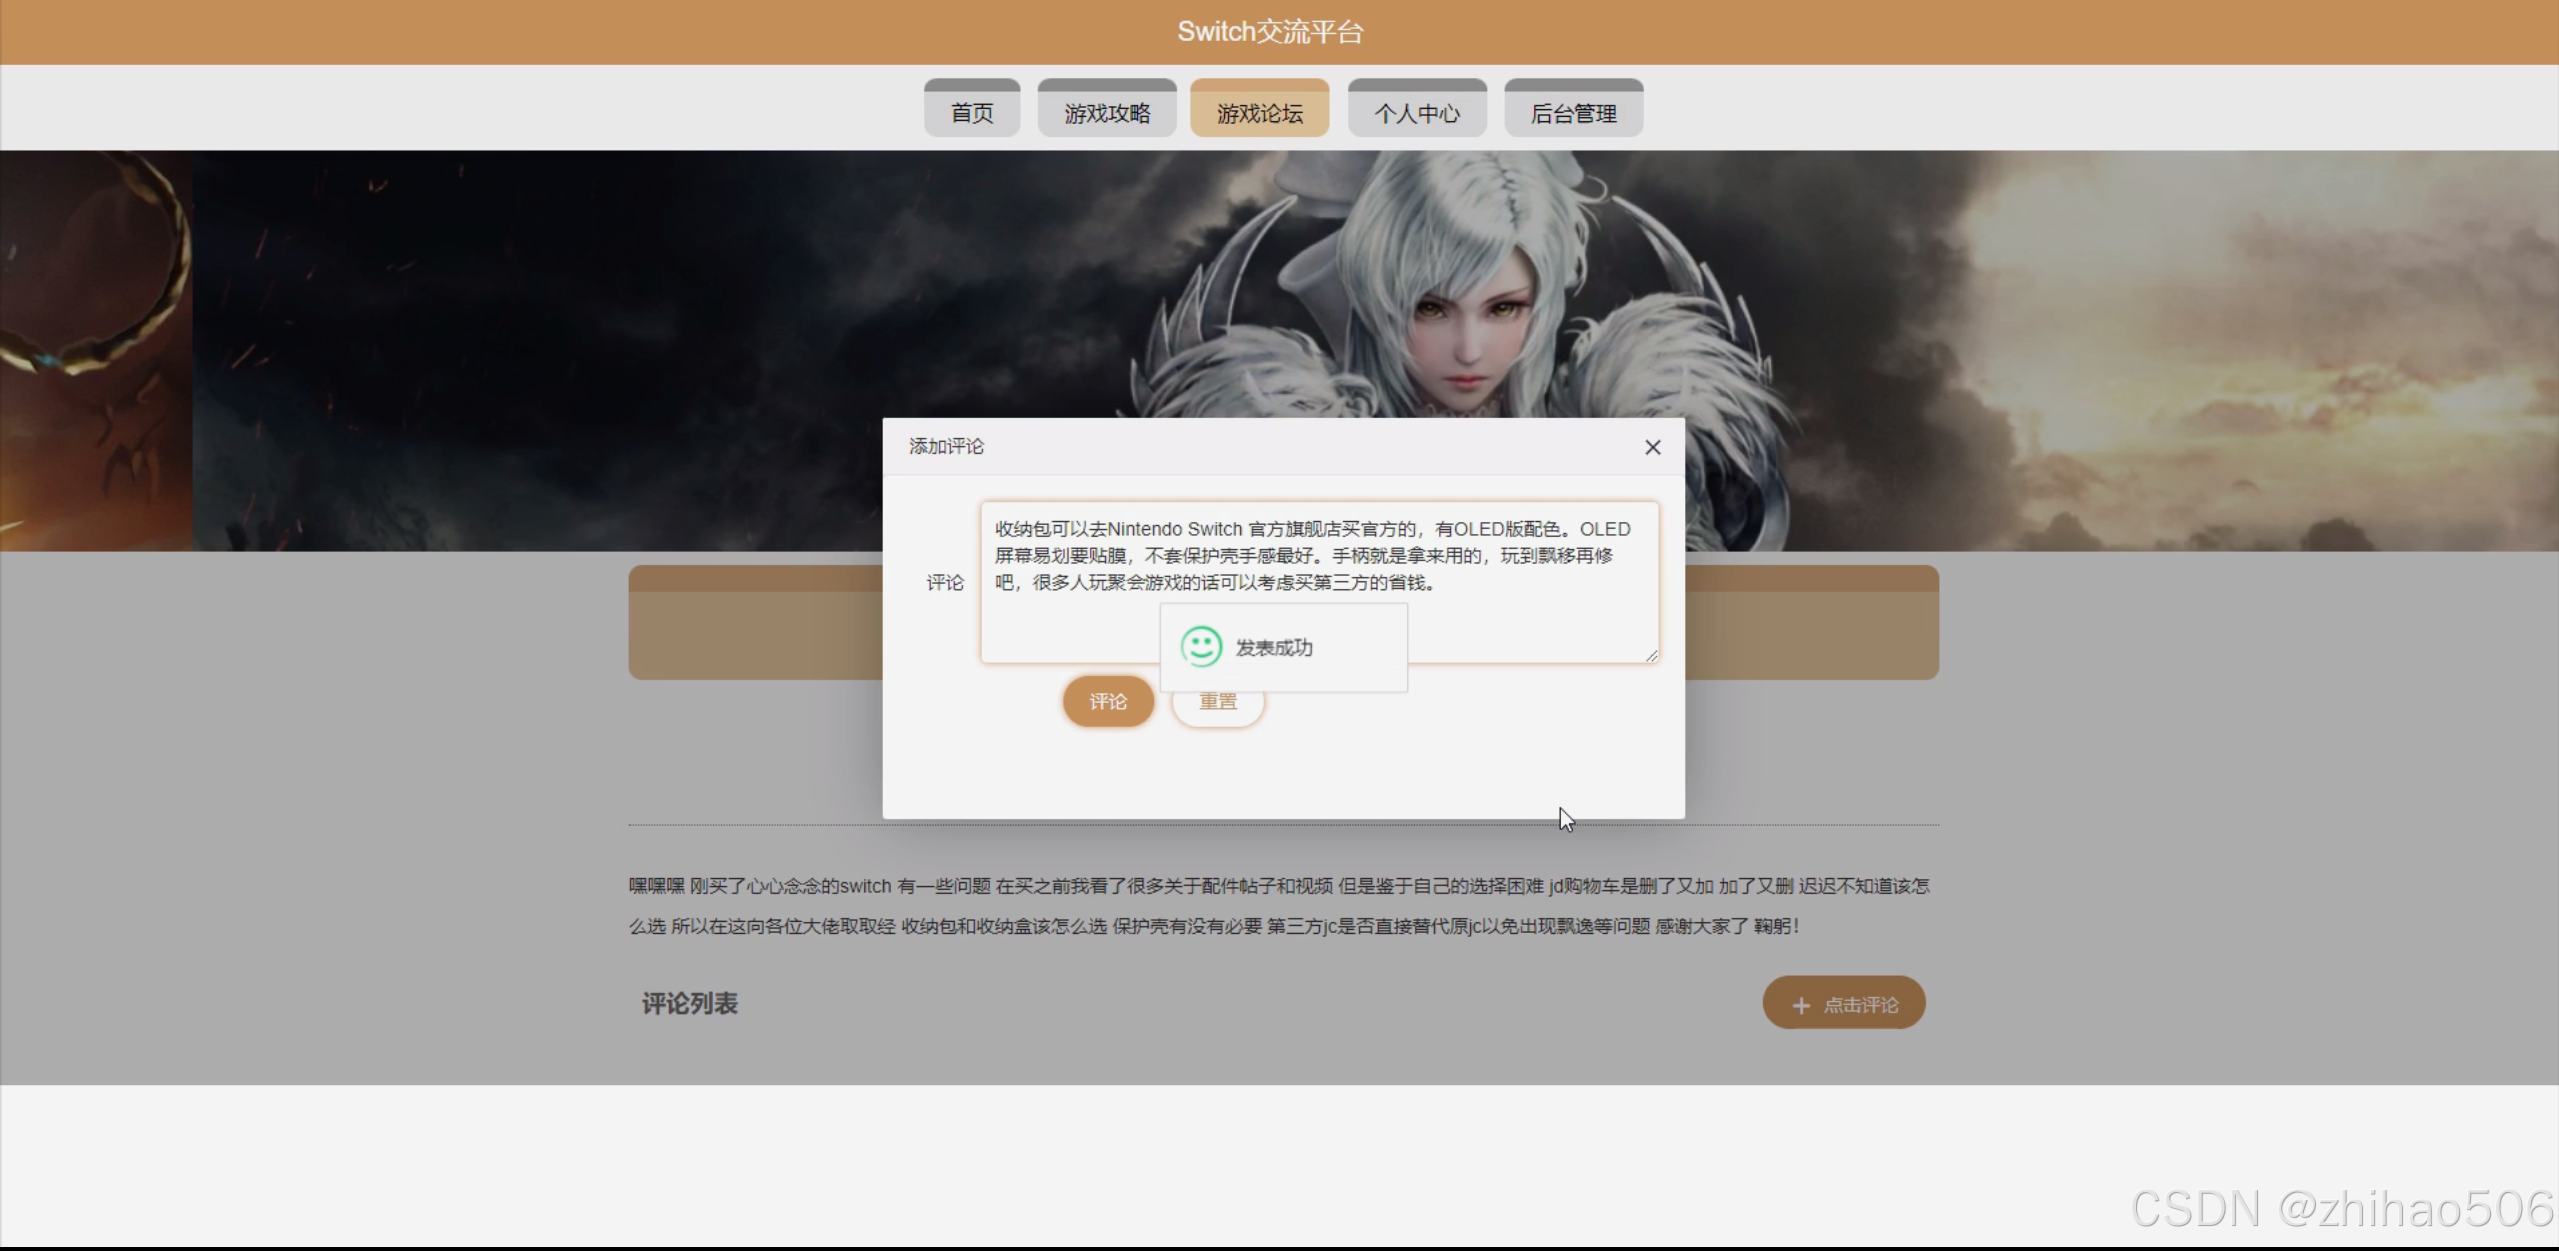Select the 游戏论坛 navigation item

pyautogui.click(x=1259, y=108)
